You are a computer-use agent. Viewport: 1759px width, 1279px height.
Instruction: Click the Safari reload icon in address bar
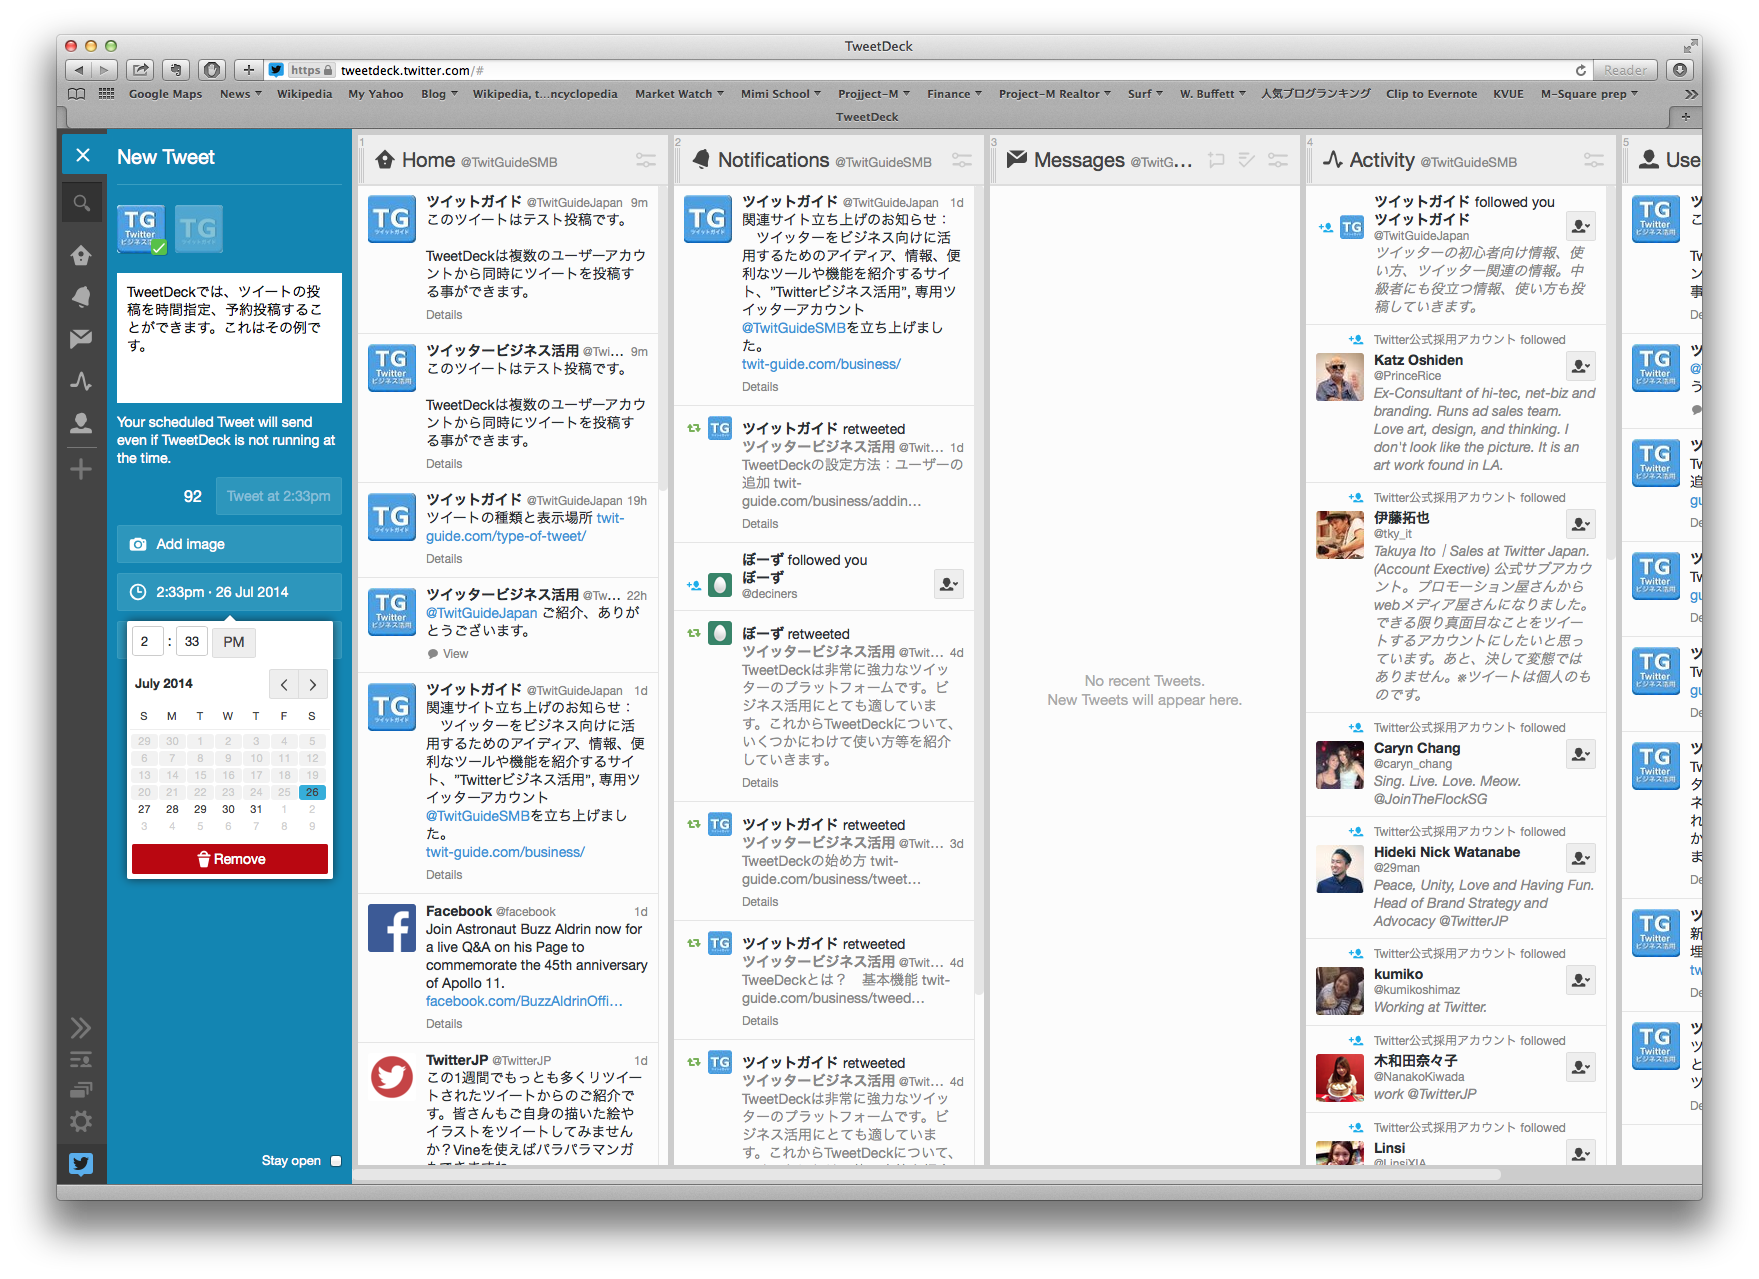pos(1581,70)
